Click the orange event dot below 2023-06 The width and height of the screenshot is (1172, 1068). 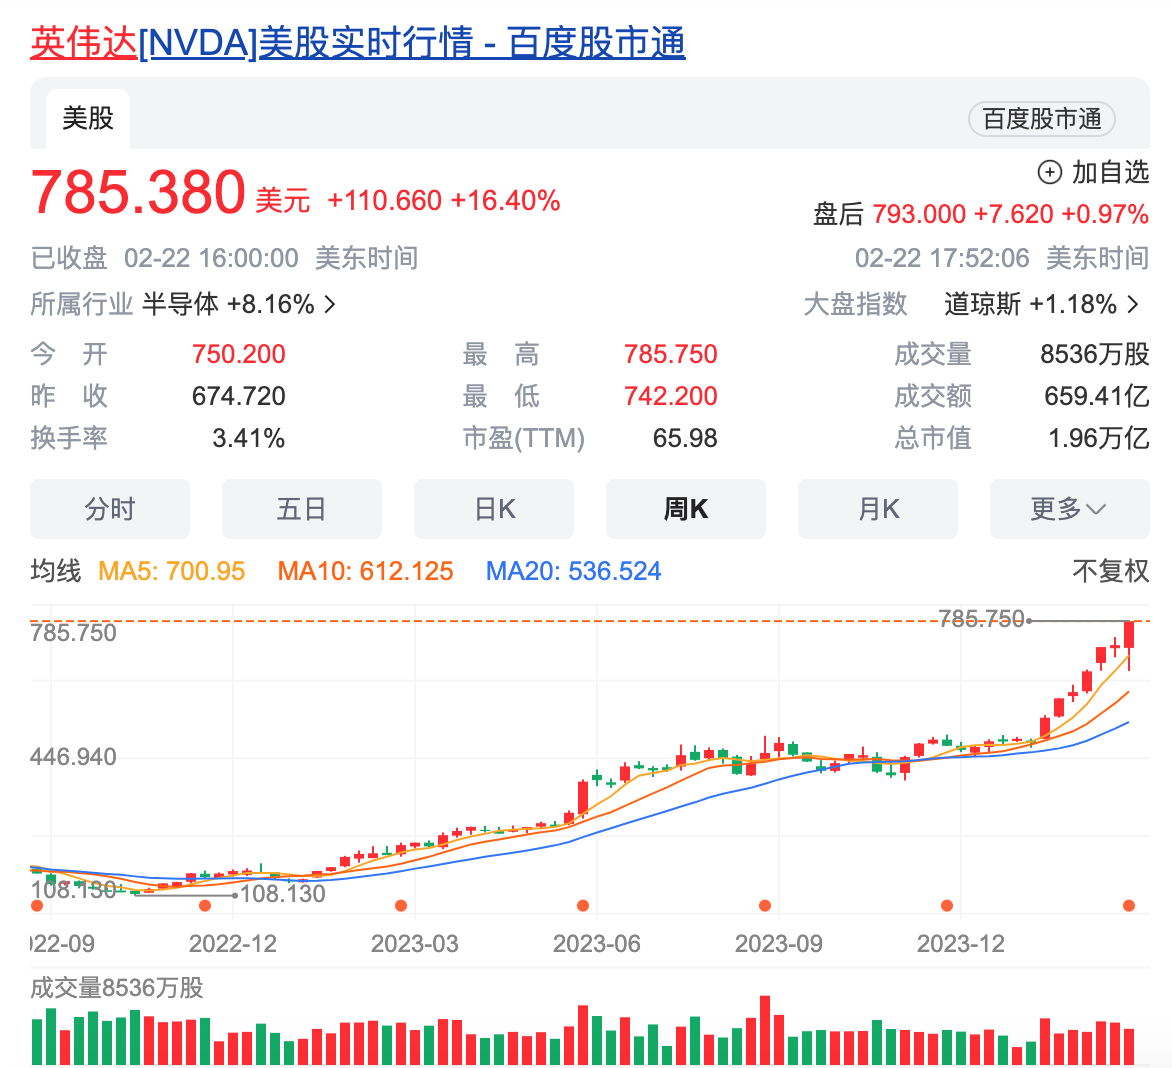click(x=583, y=906)
